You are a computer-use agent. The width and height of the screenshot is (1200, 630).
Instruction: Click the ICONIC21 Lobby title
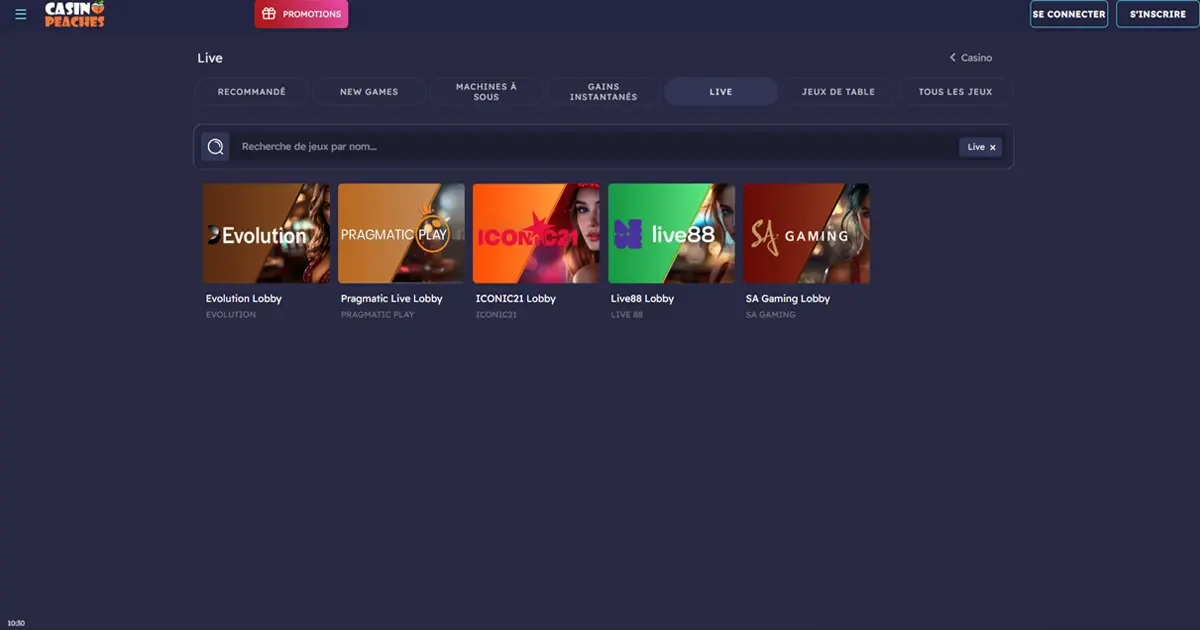click(516, 299)
